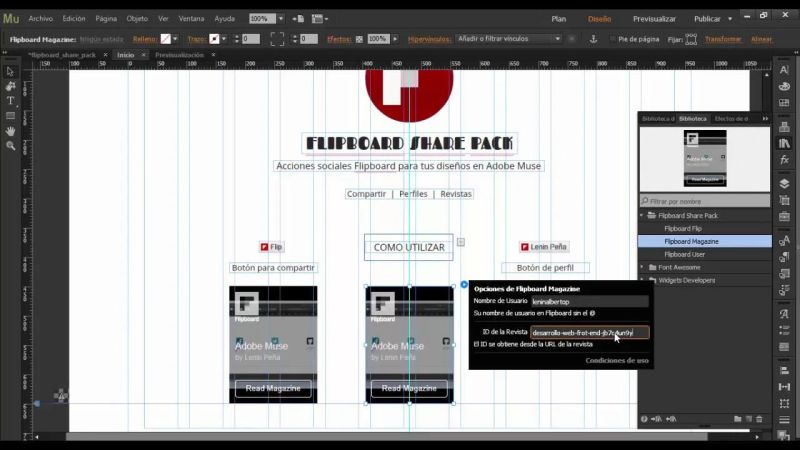
Task: Click the blue widget options arrow button
Action: coord(464,284)
